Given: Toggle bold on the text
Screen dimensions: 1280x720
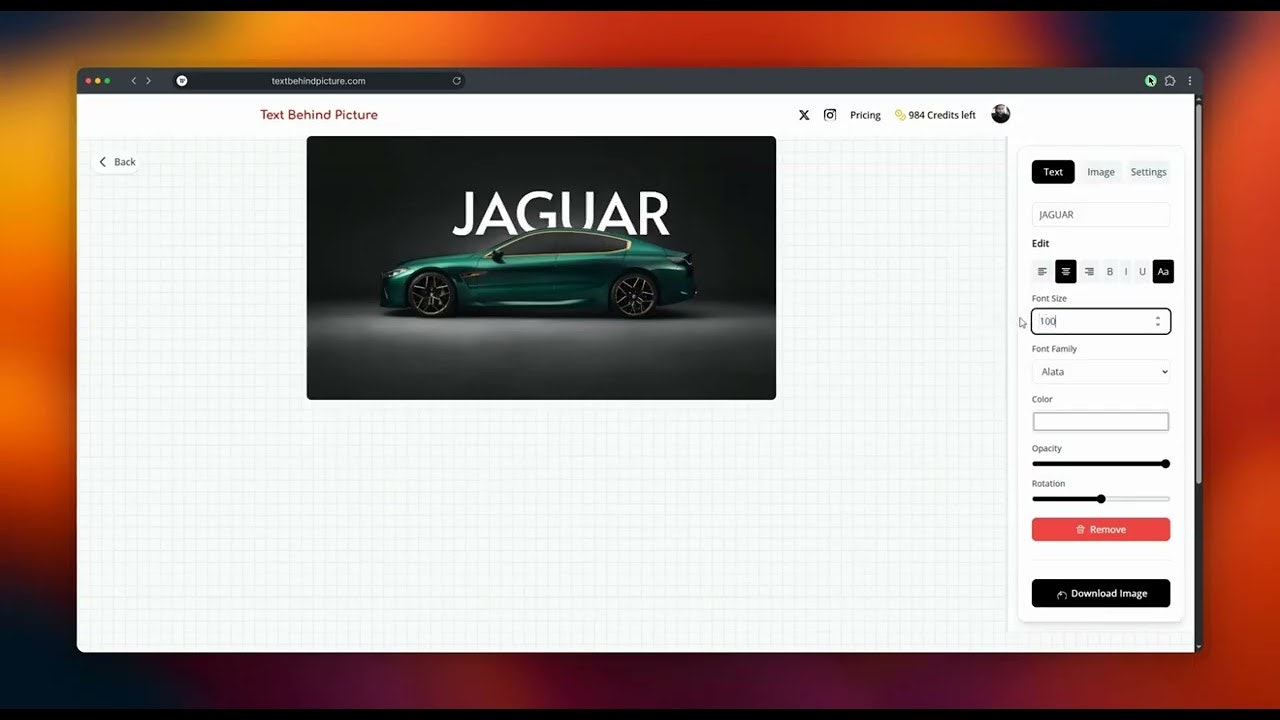Looking at the screenshot, I should pos(1110,271).
